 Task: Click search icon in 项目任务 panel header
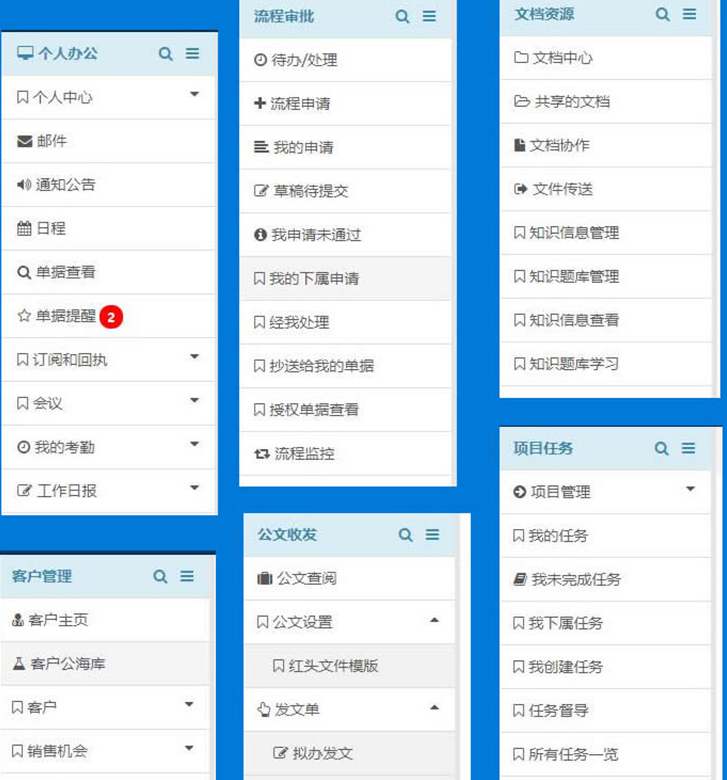(x=661, y=448)
